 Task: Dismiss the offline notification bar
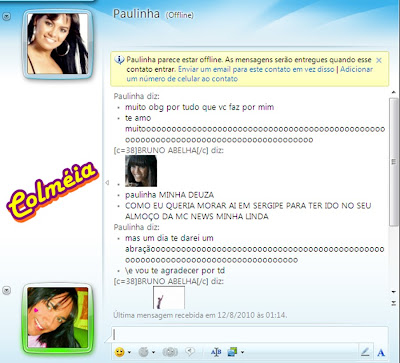(379, 61)
